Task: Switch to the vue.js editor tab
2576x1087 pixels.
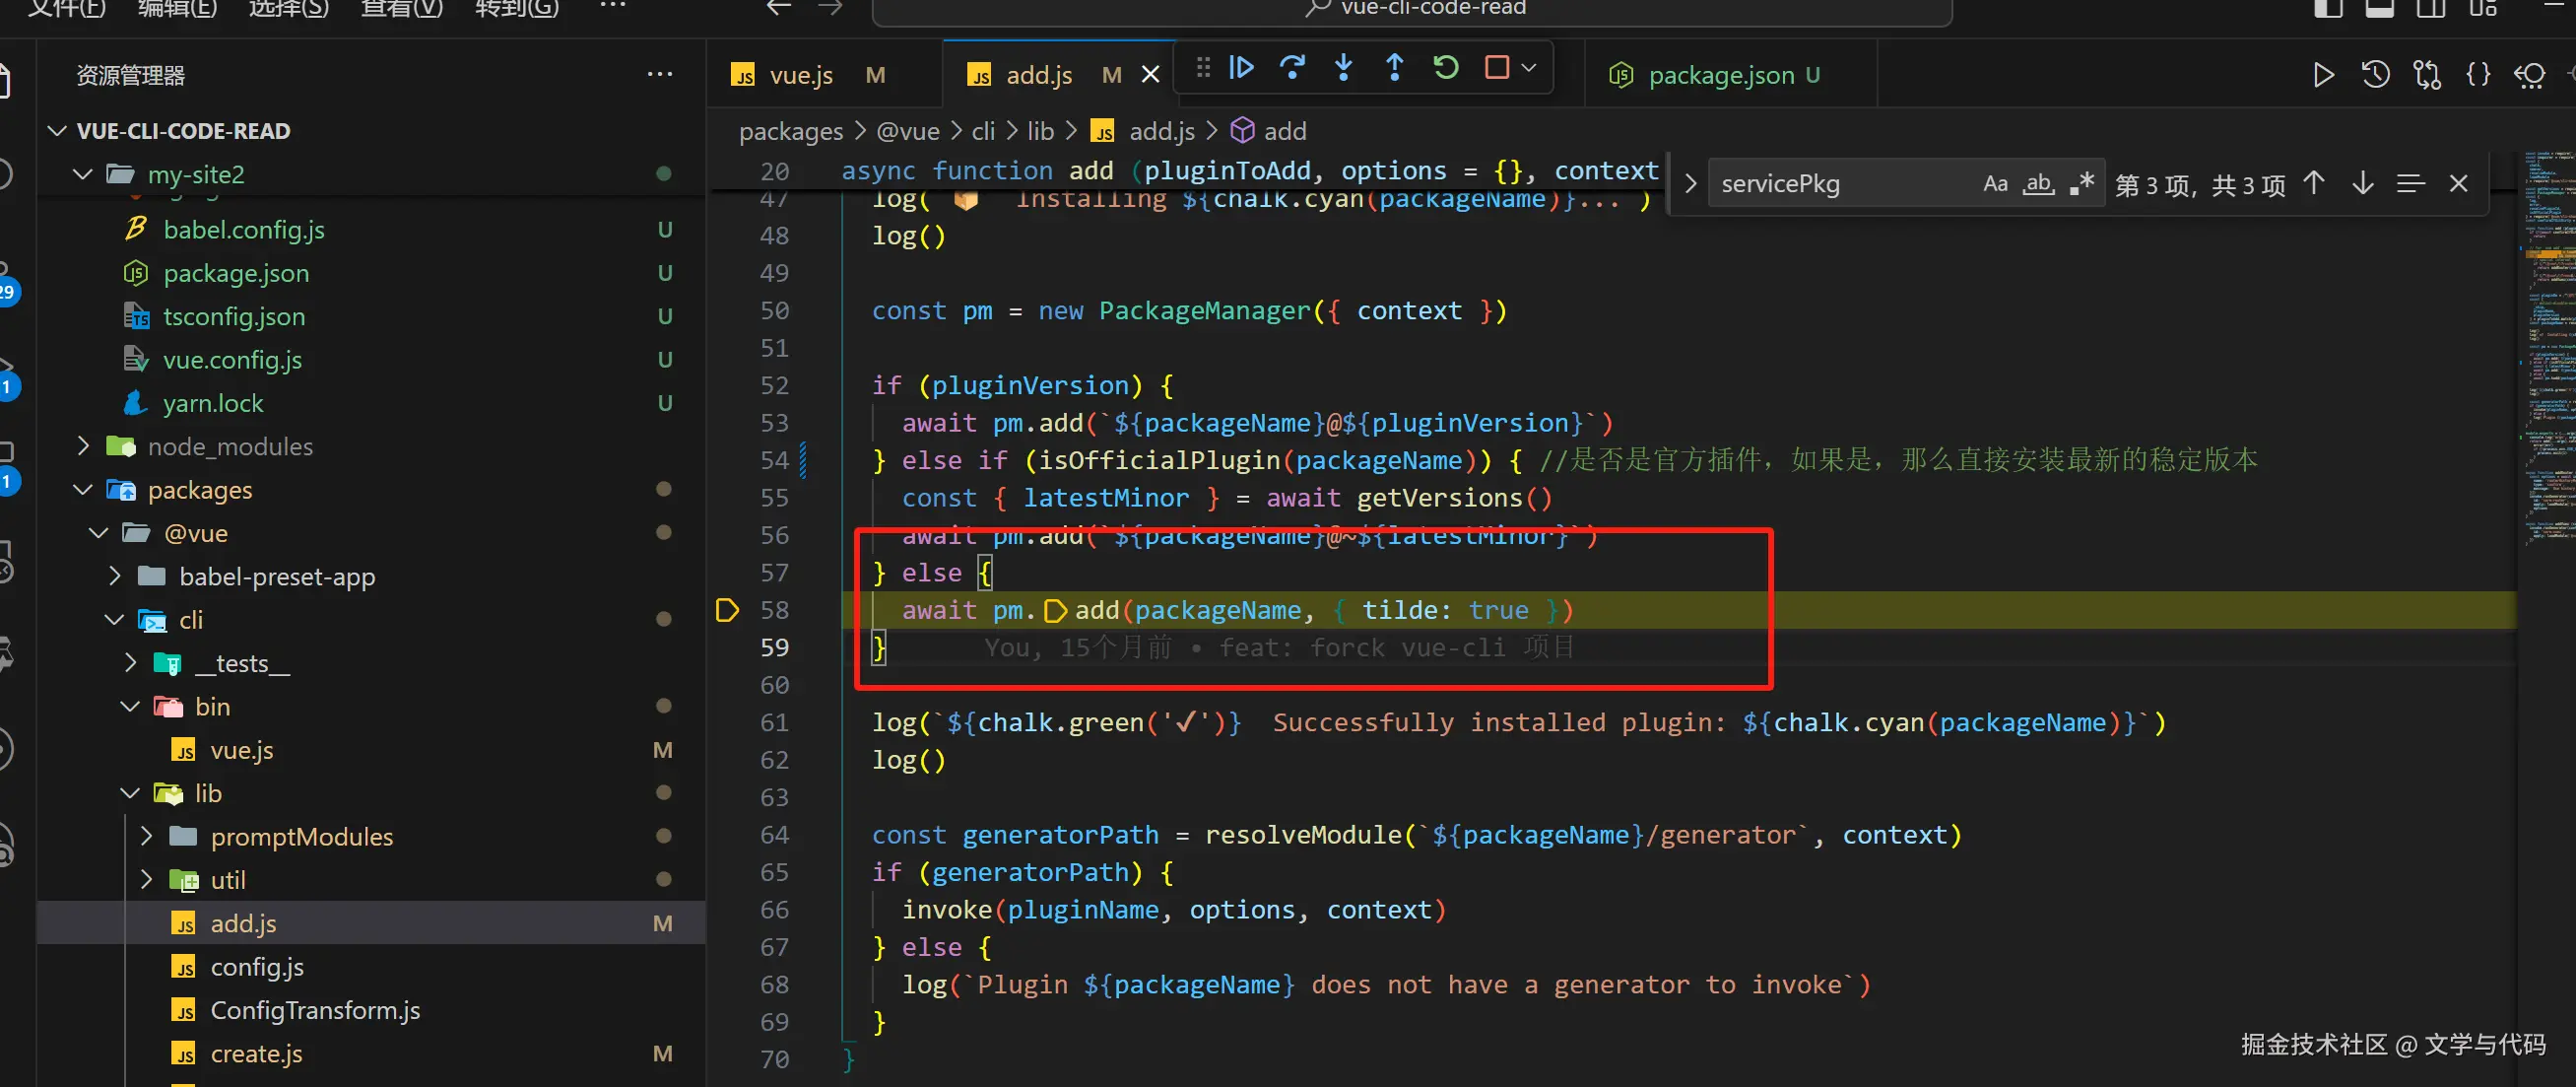Action: click(800, 75)
